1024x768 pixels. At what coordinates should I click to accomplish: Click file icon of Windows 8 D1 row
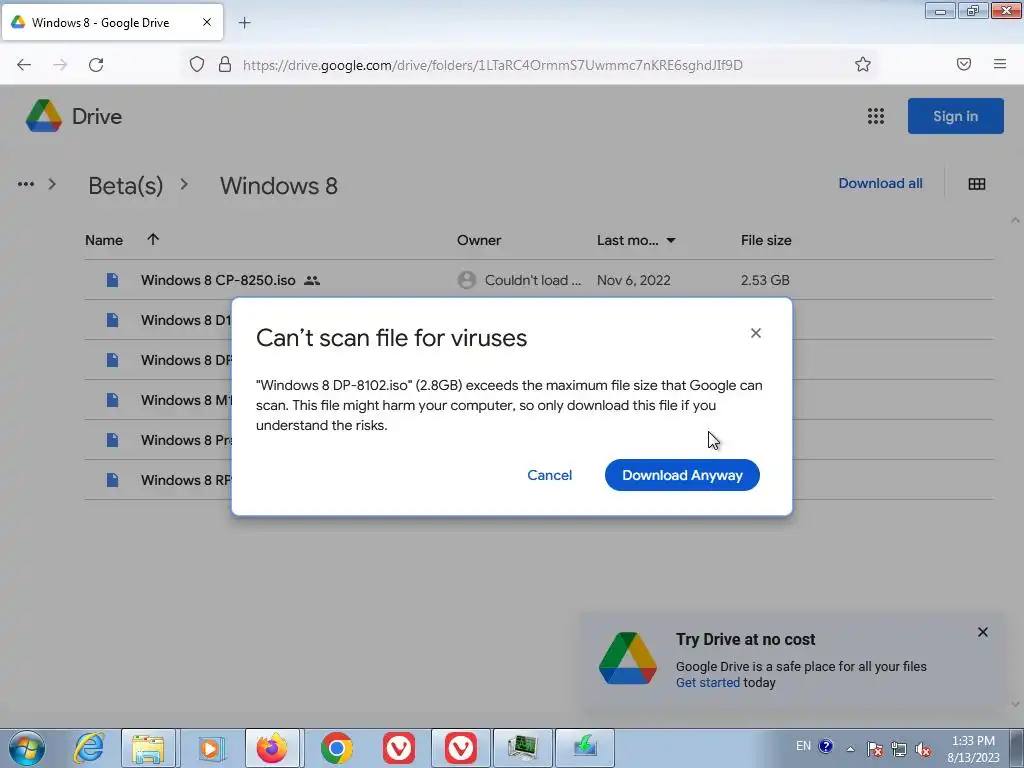coord(112,320)
